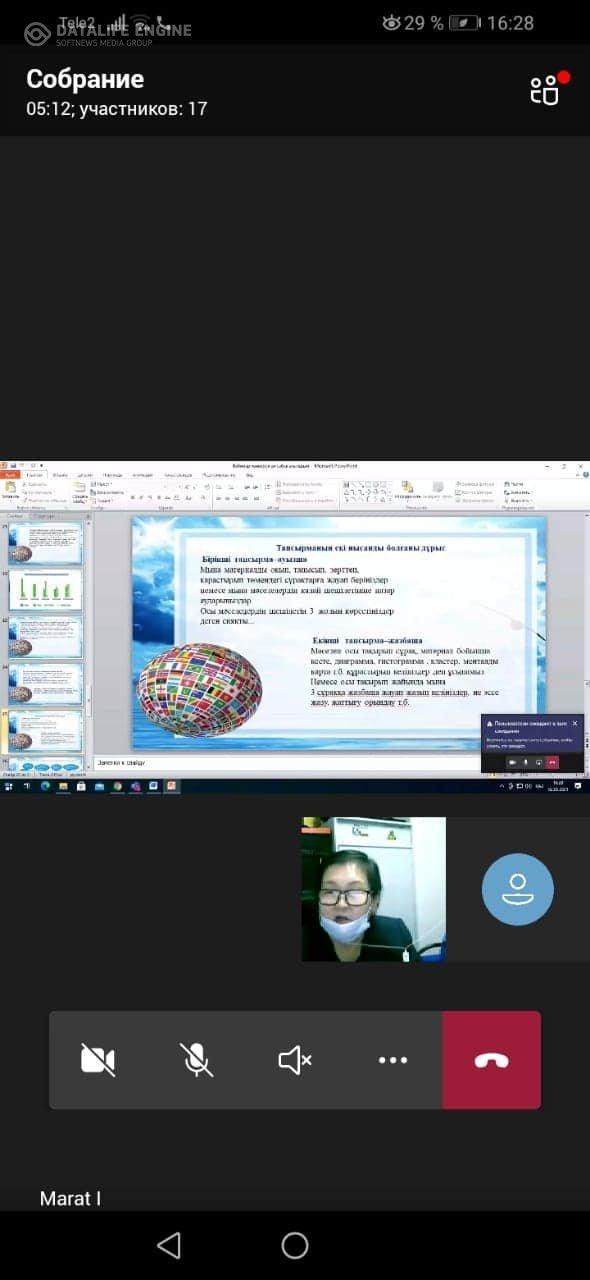Image resolution: width=590 pixels, height=1280 pixels.
Task: Click the Windows Start icon in shared taskbar
Action: pyautogui.click(x=8, y=786)
